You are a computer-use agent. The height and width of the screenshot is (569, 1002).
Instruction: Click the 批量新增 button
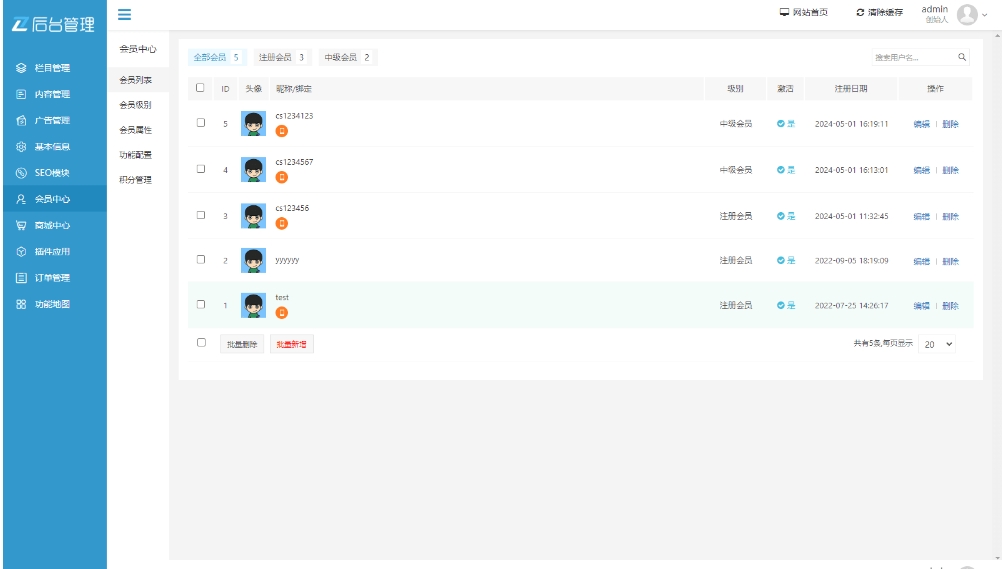292,344
